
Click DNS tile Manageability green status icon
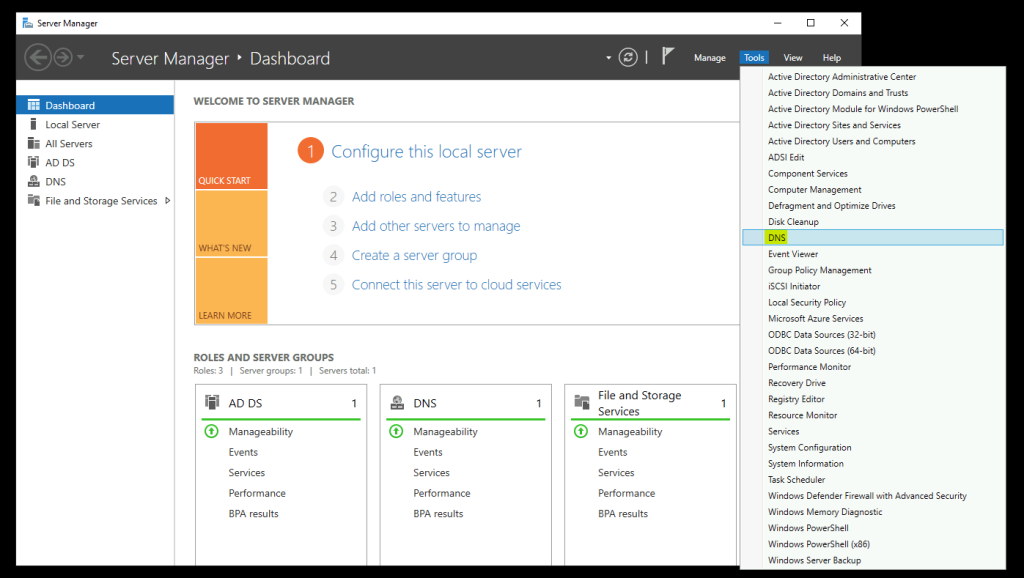396,431
